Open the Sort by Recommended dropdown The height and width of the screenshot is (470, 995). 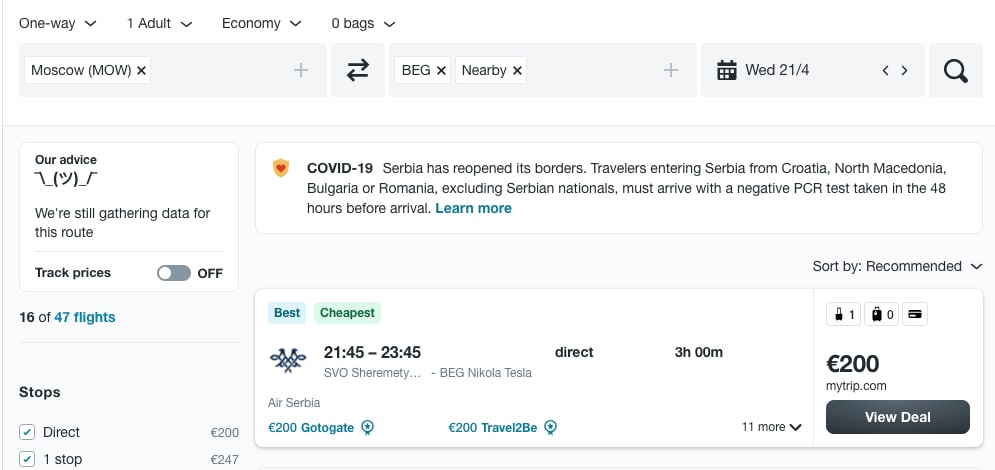[x=897, y=266]
